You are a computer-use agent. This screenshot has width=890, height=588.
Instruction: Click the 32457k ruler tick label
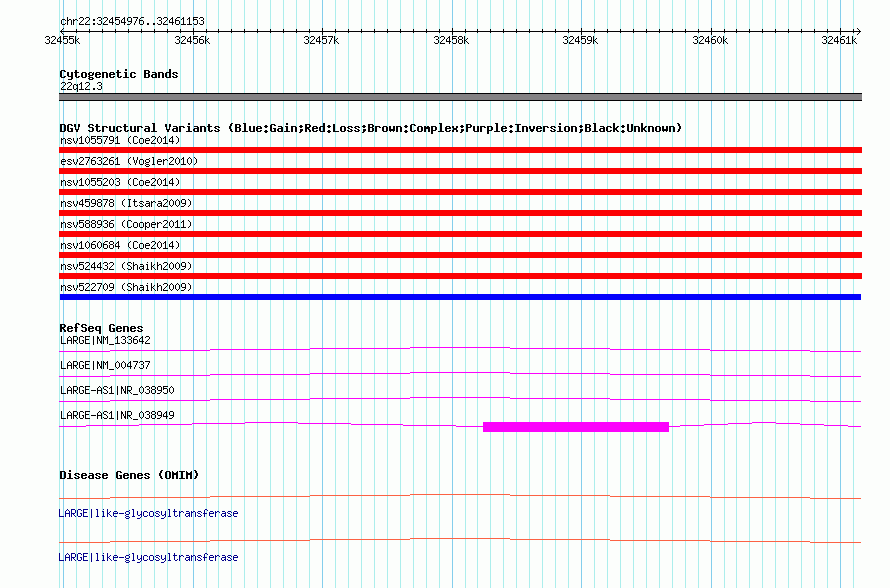[x=321, y=40]
